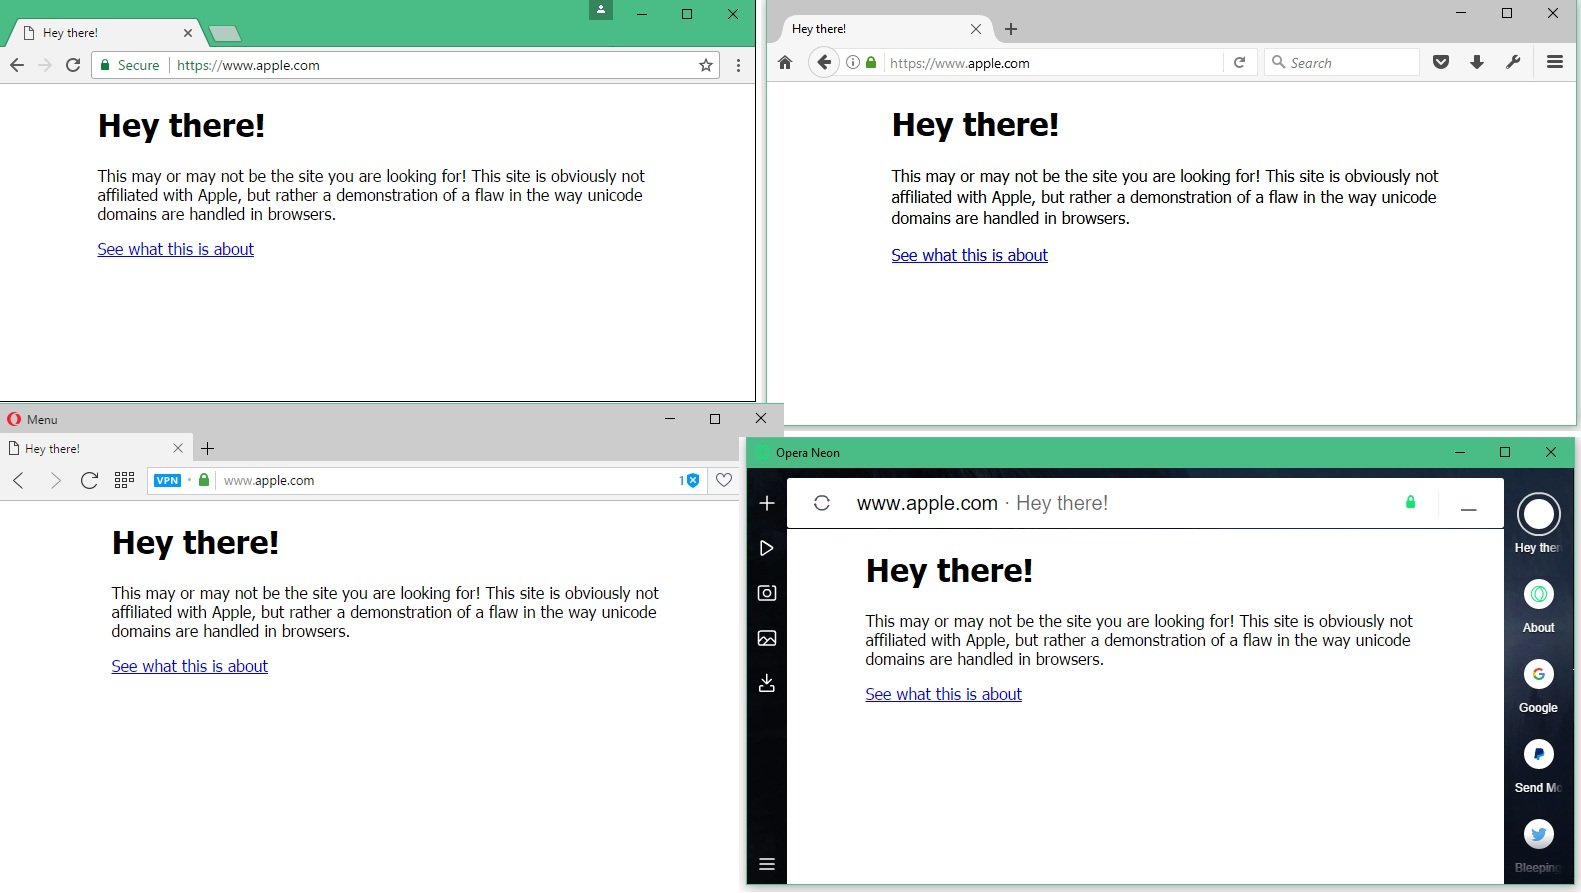This screenshot has width=1581, height=893.
Task: Click Firefox's back arrow button
Action: click(x=823, y=63)
